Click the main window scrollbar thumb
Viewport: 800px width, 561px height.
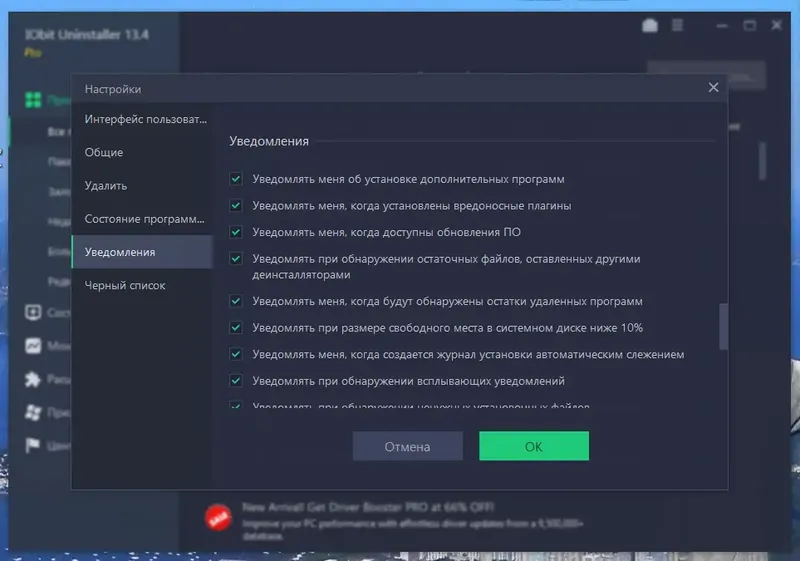tap(762, 161)
